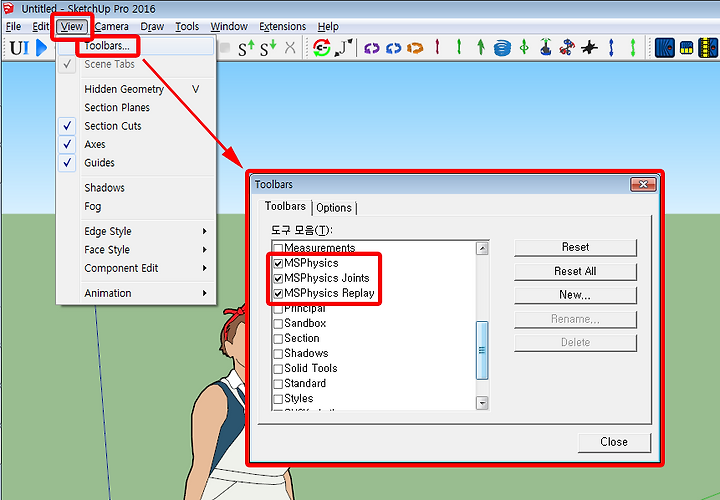Select the green curvy piston joint

[x=633, y=47]
